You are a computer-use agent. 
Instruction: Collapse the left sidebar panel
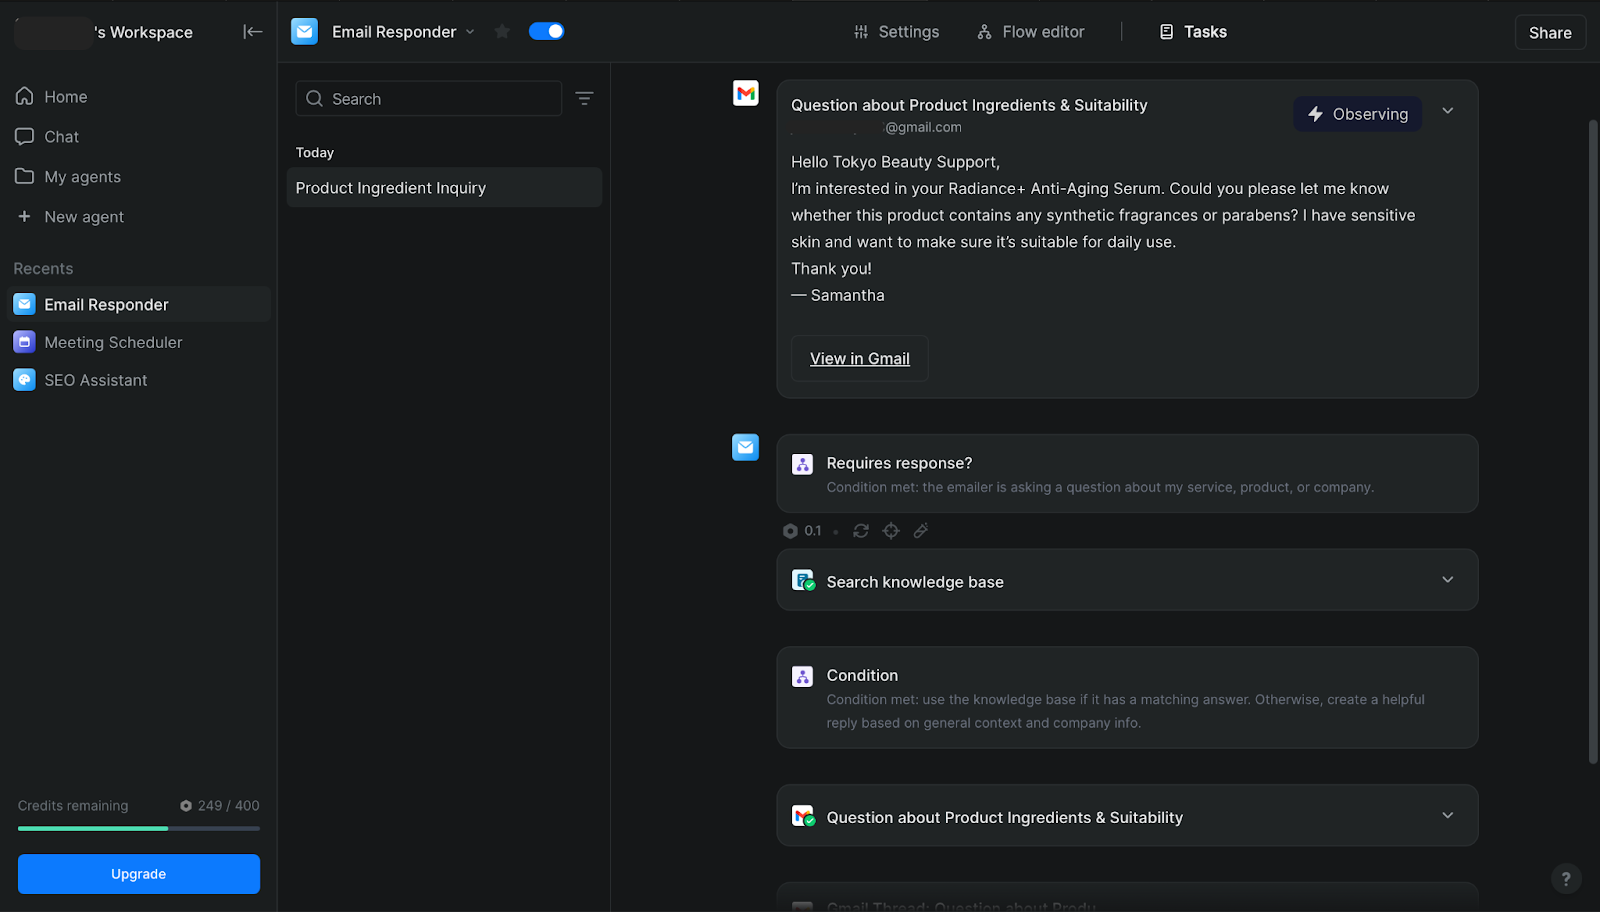click(x=252, y=32)
